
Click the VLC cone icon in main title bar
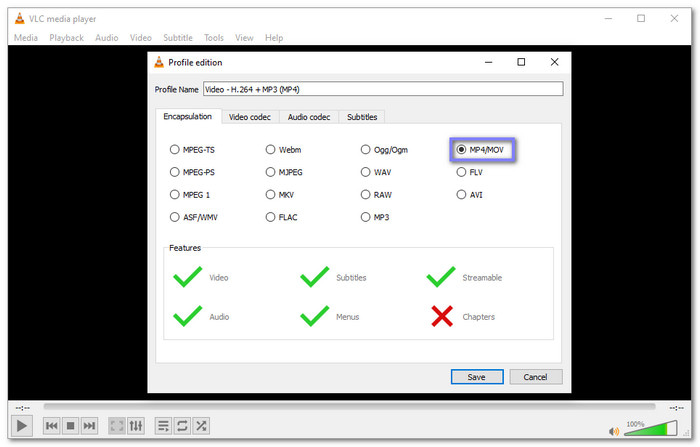19,19
